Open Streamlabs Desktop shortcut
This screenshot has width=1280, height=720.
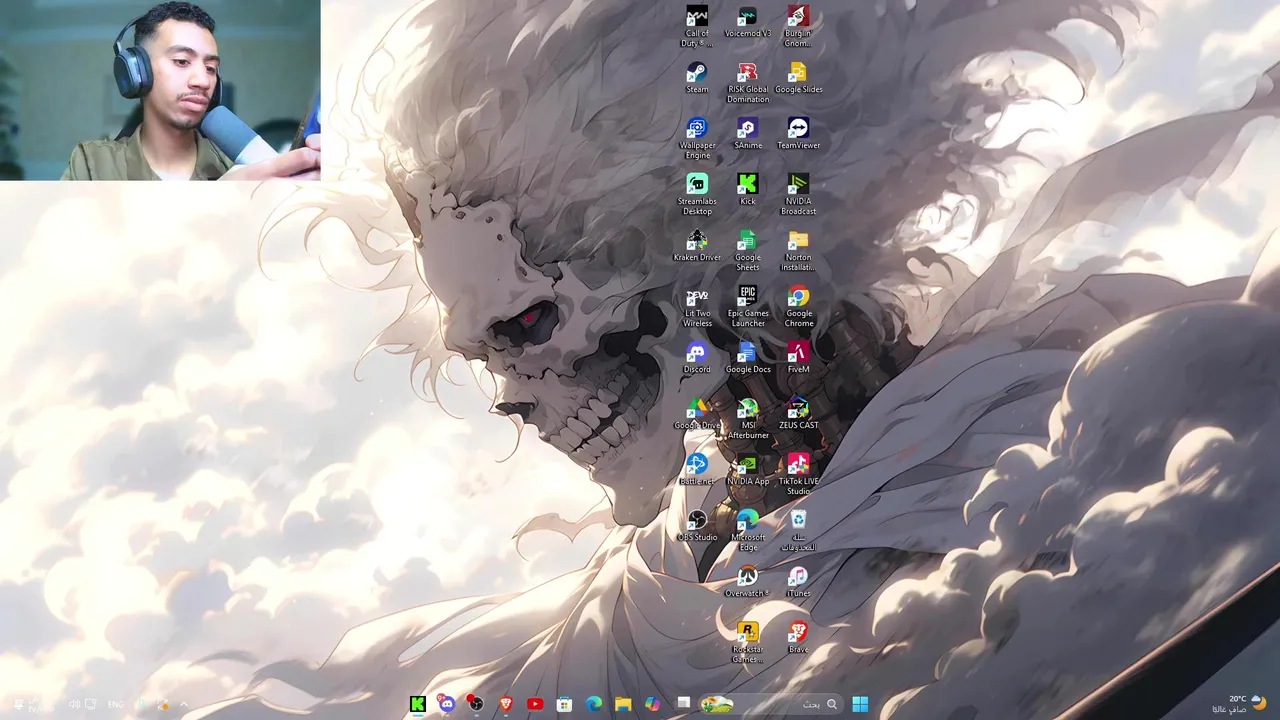[697, 195]
